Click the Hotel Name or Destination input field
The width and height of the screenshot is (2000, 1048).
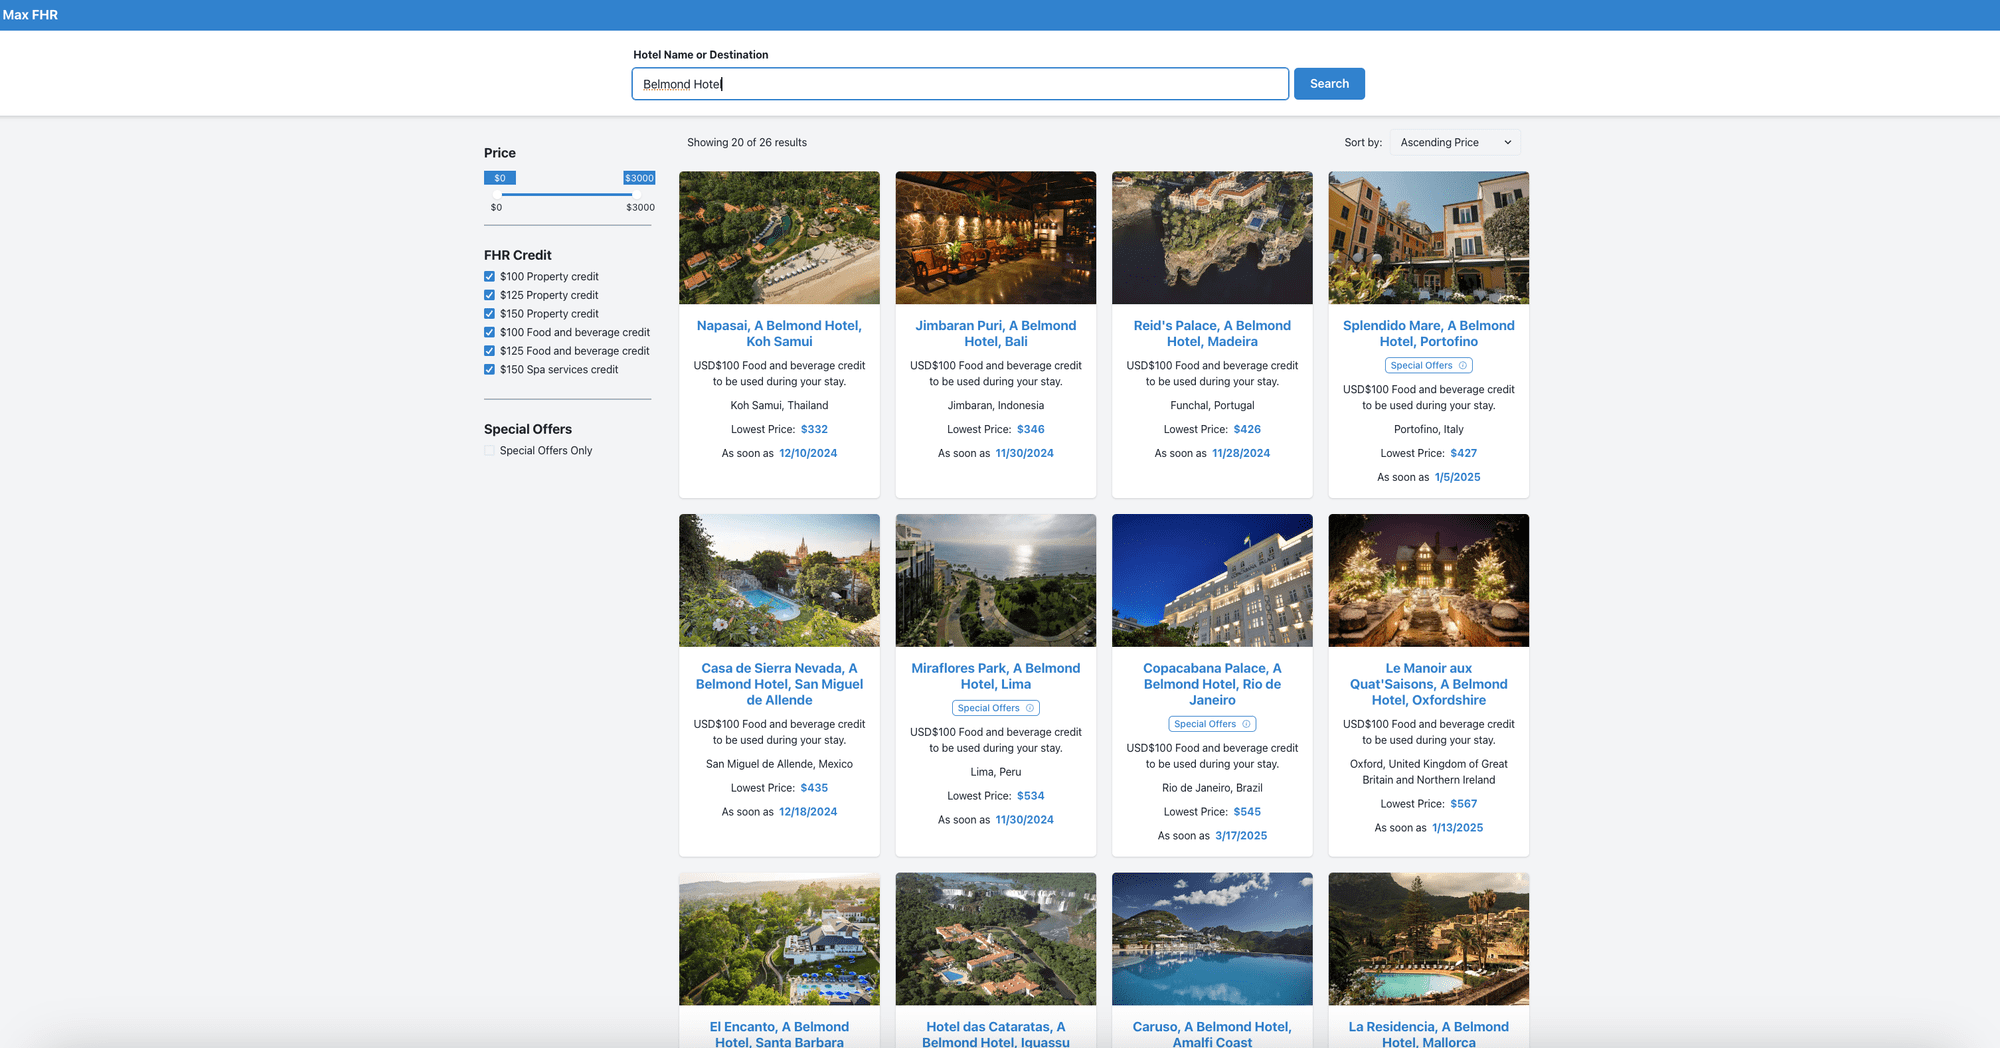pyautogui.click(x=960, y=84)
